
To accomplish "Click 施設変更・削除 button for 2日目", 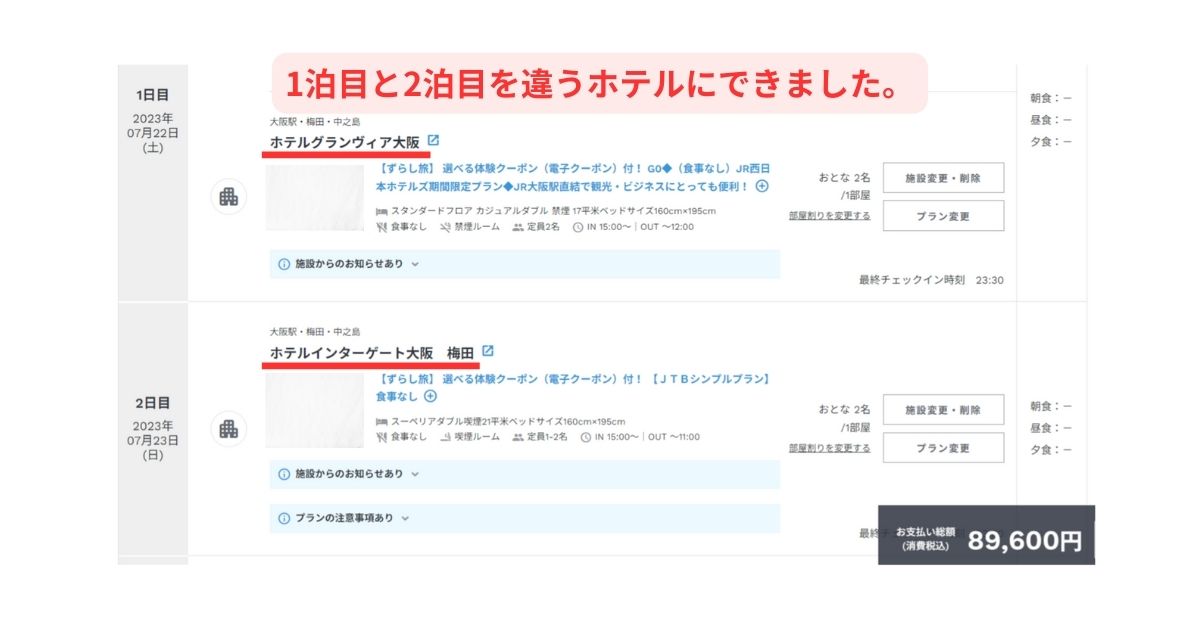I will [x=943, y=410].
